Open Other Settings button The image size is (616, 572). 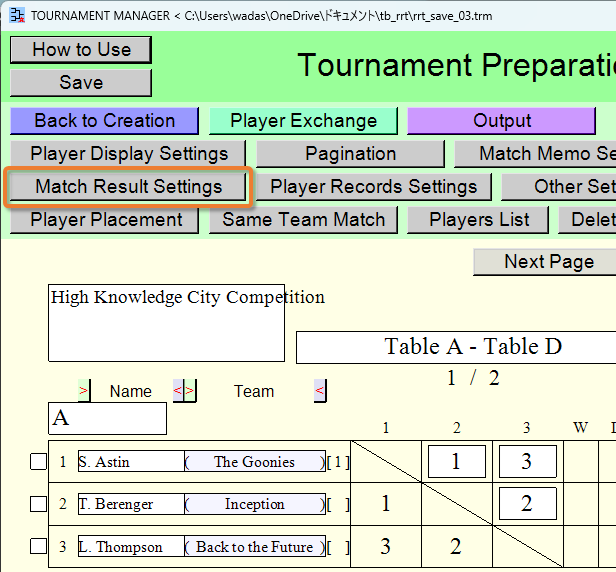pyautogui.click(x=559, y=187)
